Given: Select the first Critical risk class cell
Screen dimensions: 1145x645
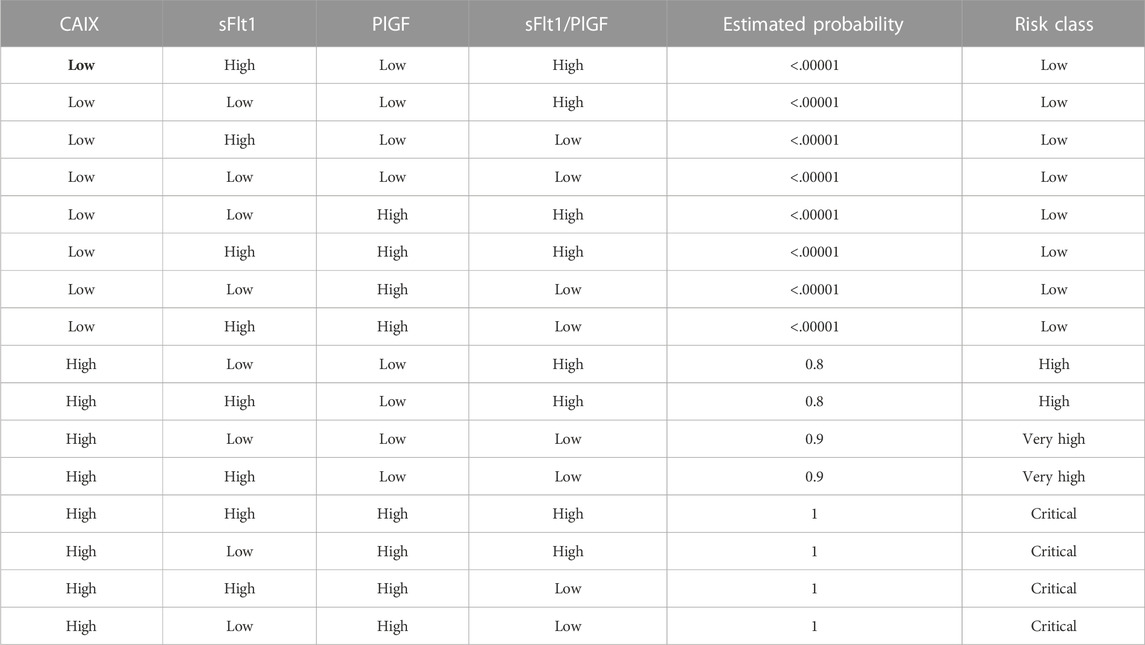Looking at the screenshot, I should [x=1054, y=514].
